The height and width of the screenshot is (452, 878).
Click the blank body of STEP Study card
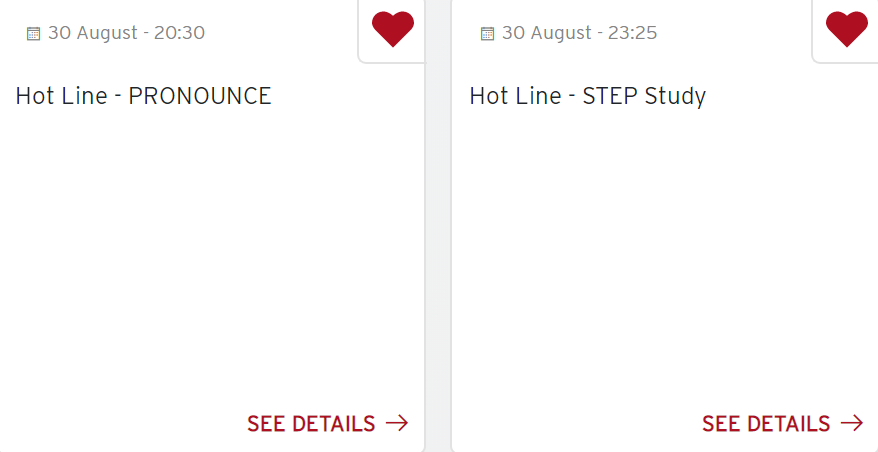[665, 250]
